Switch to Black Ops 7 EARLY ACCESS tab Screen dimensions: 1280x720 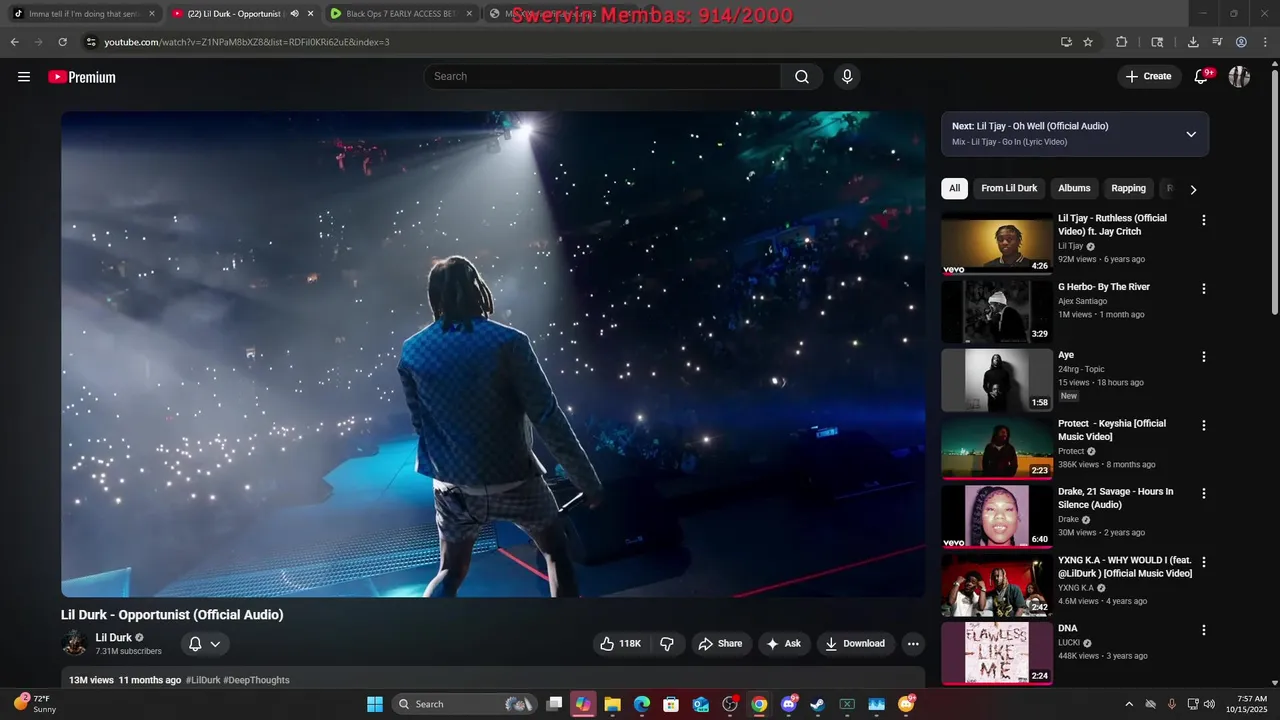point(400,14)
